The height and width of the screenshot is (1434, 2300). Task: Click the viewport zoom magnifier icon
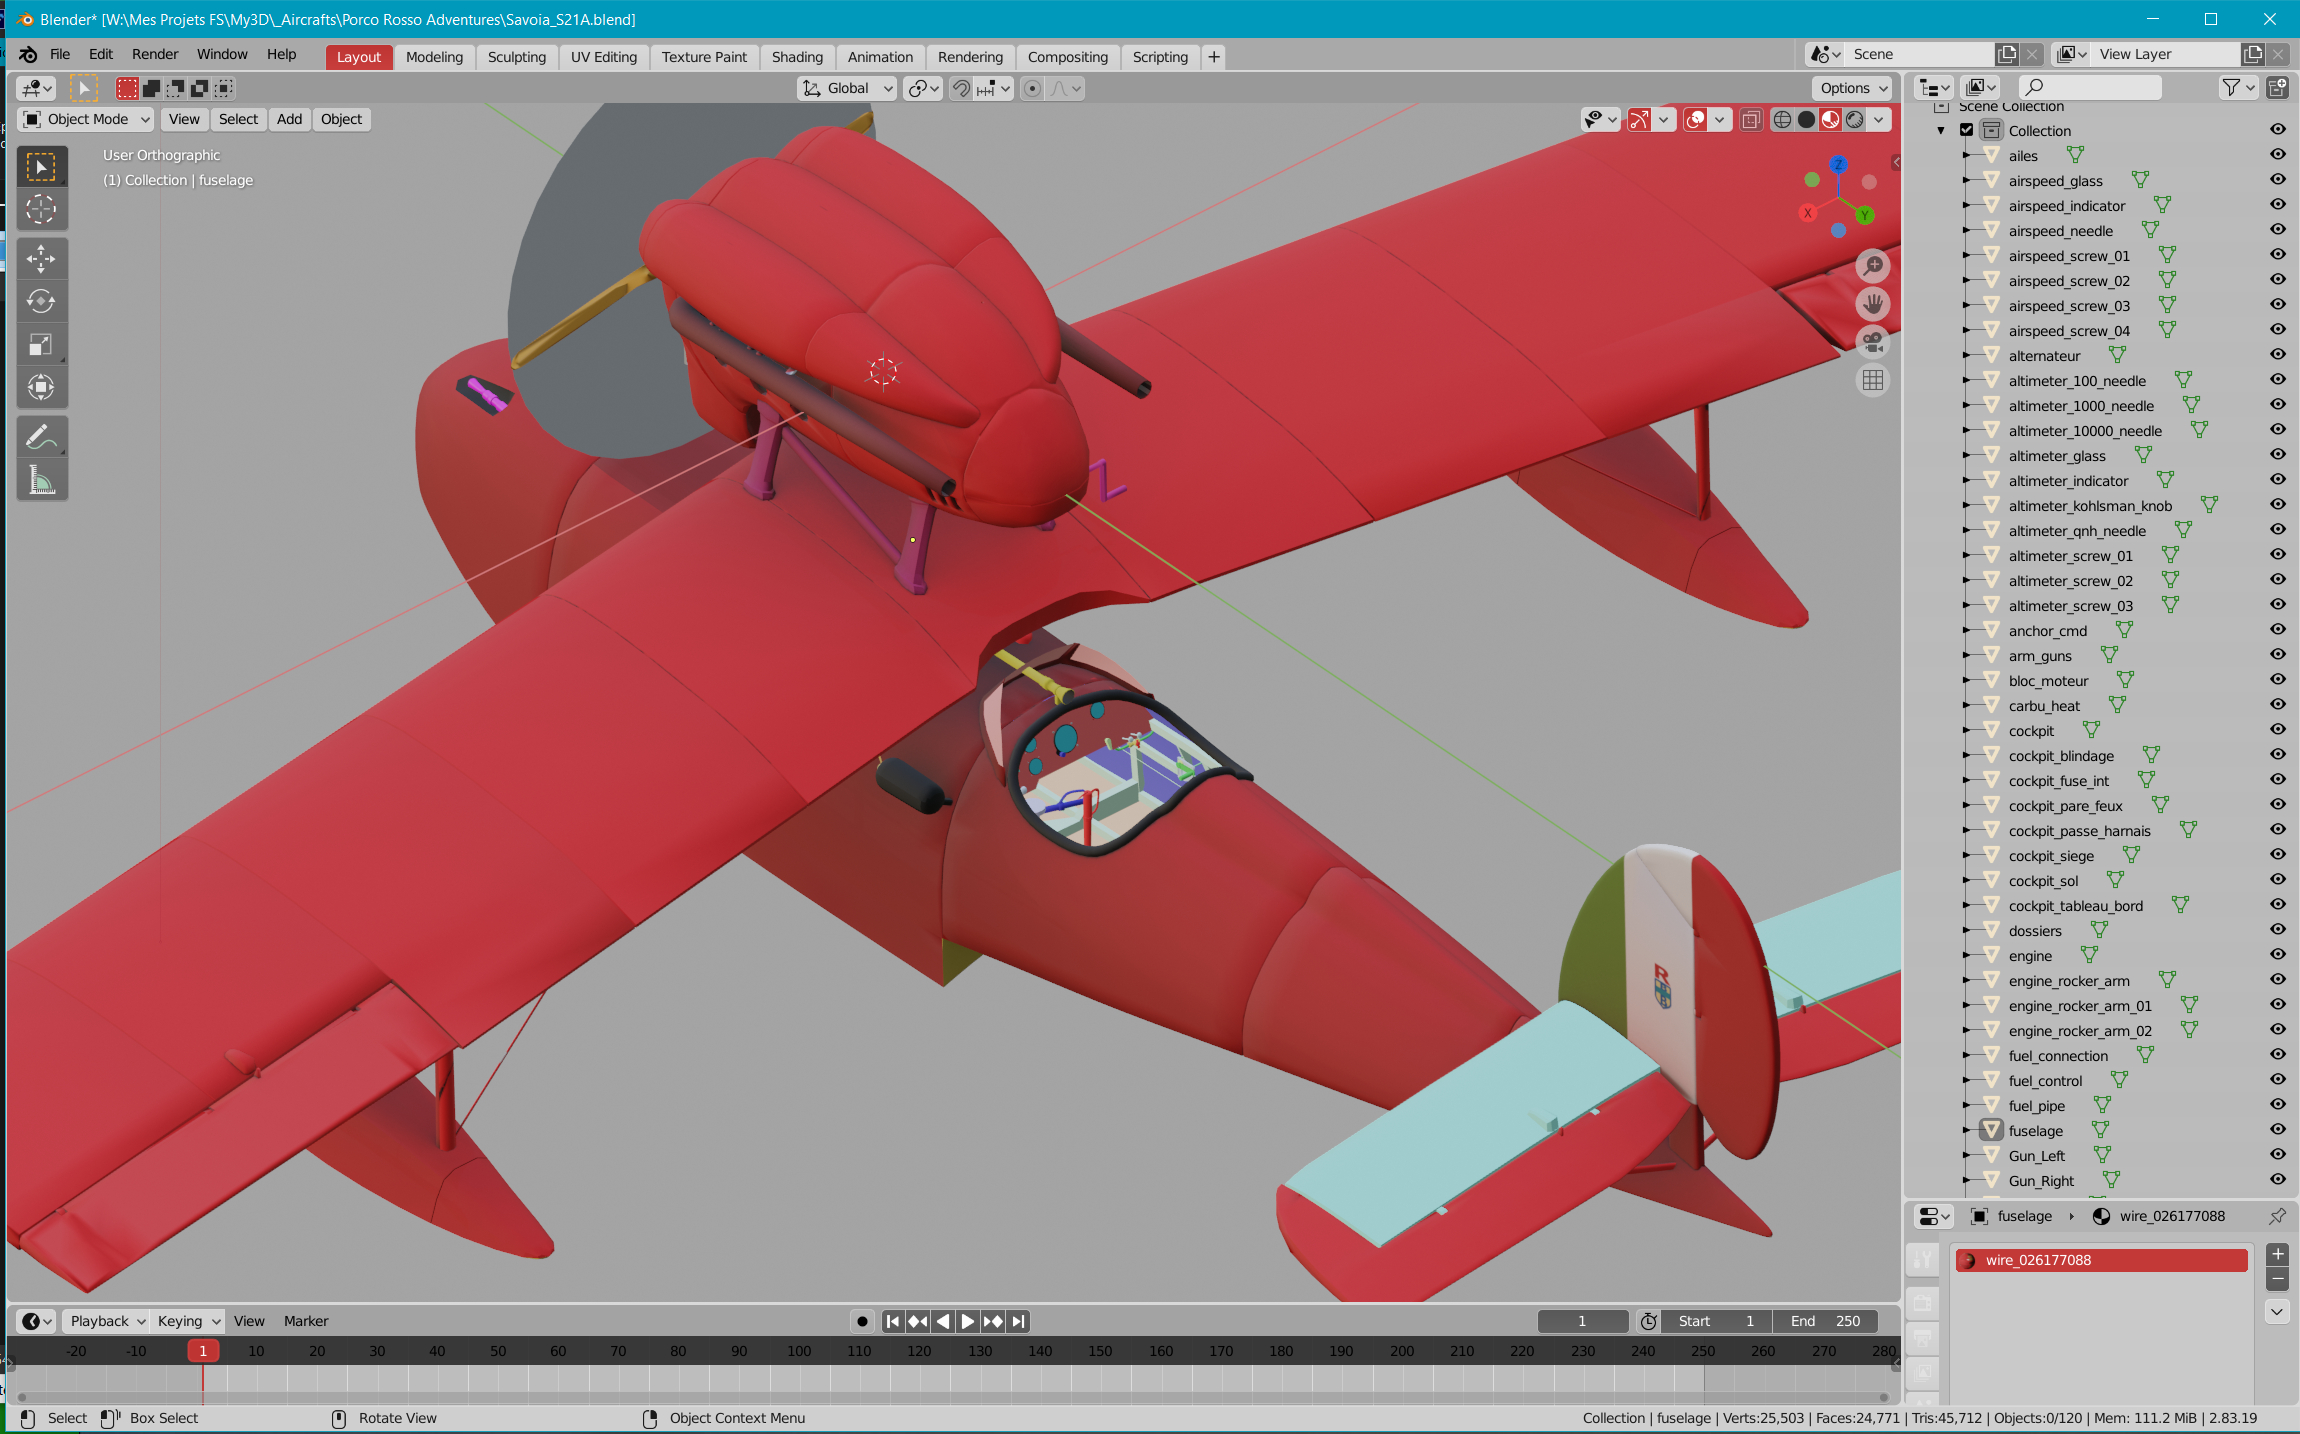click(x=1872, y=266)
